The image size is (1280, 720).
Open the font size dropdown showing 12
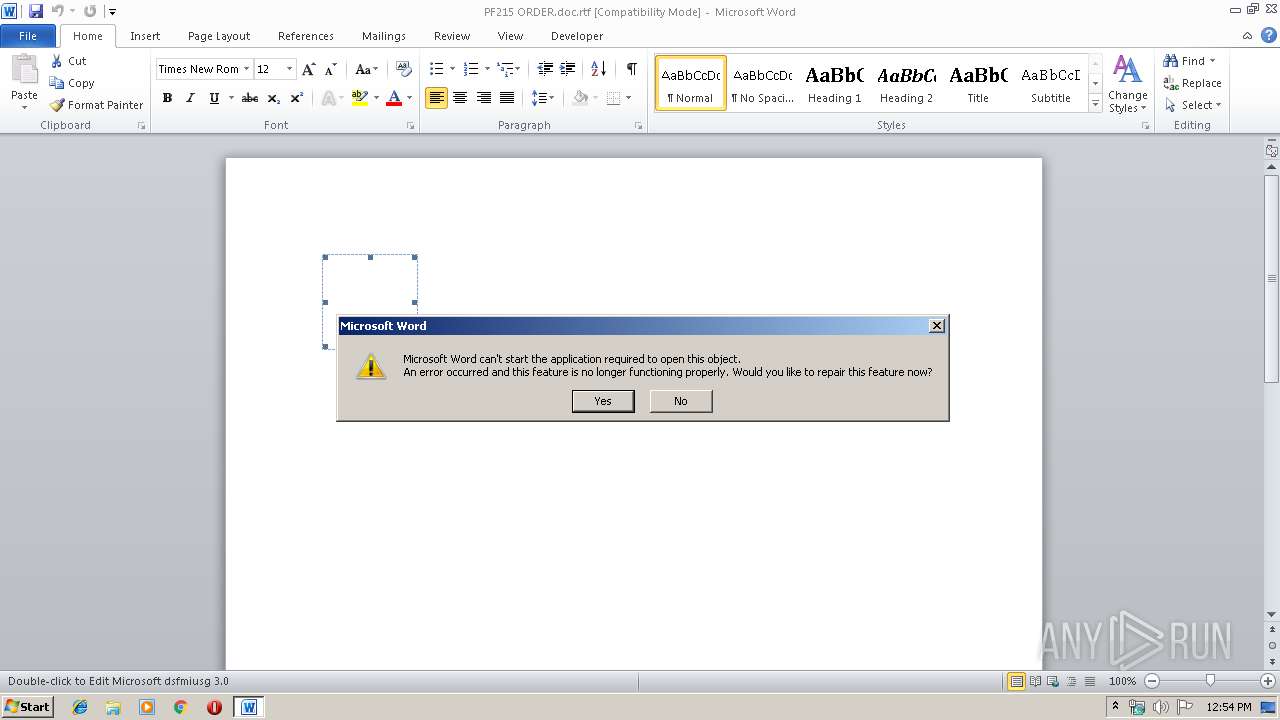coord(290,69)
